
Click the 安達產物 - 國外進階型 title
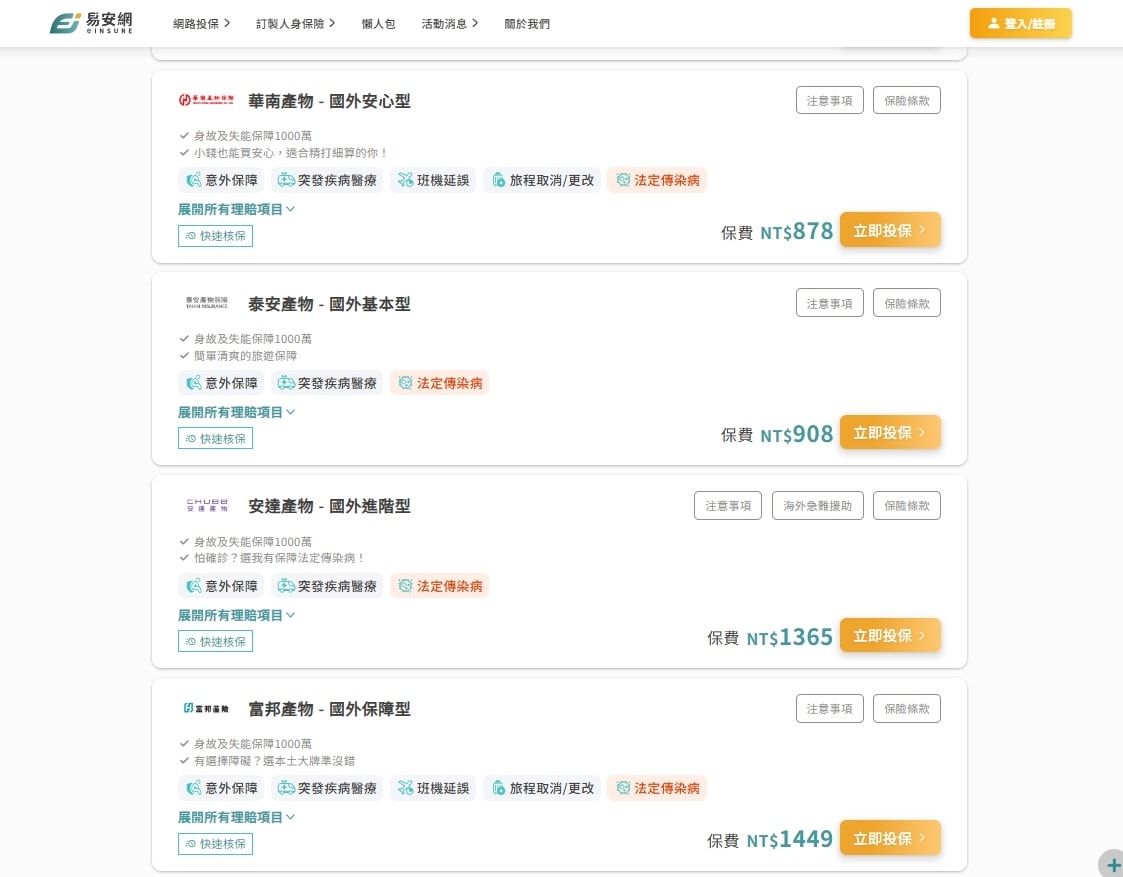329,506
